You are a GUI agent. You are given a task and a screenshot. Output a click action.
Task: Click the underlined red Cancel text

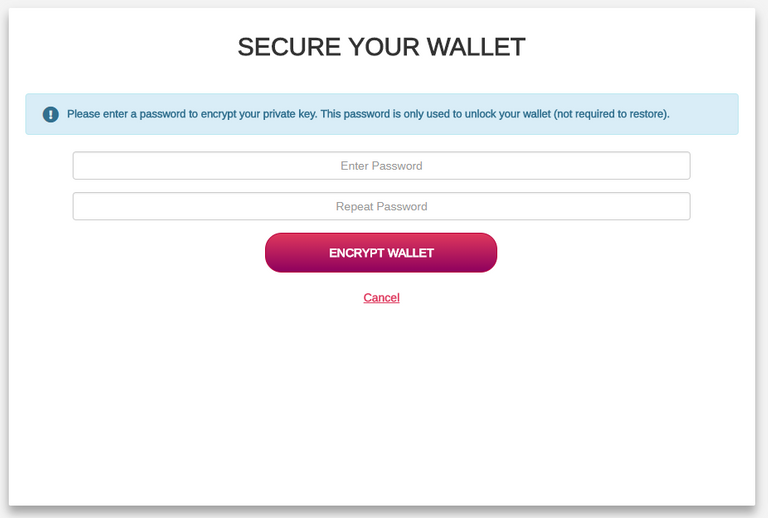pyautogui.click(x=381, y=298)
